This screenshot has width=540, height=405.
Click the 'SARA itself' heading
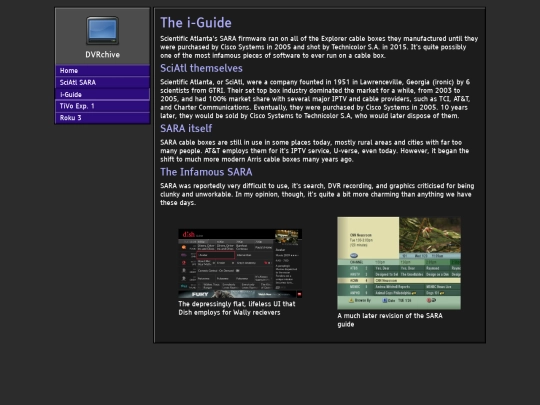point(186,128)
